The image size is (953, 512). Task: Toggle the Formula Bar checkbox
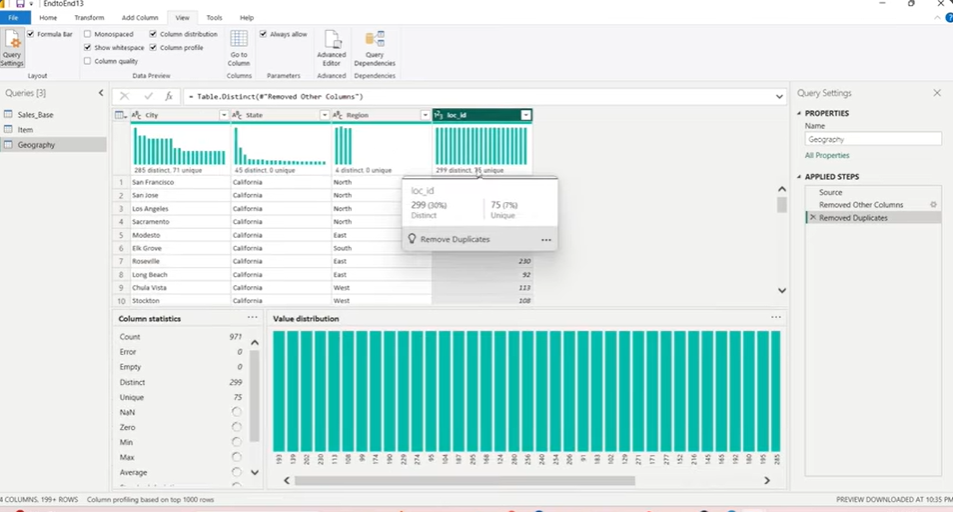(x=30, y=34)
